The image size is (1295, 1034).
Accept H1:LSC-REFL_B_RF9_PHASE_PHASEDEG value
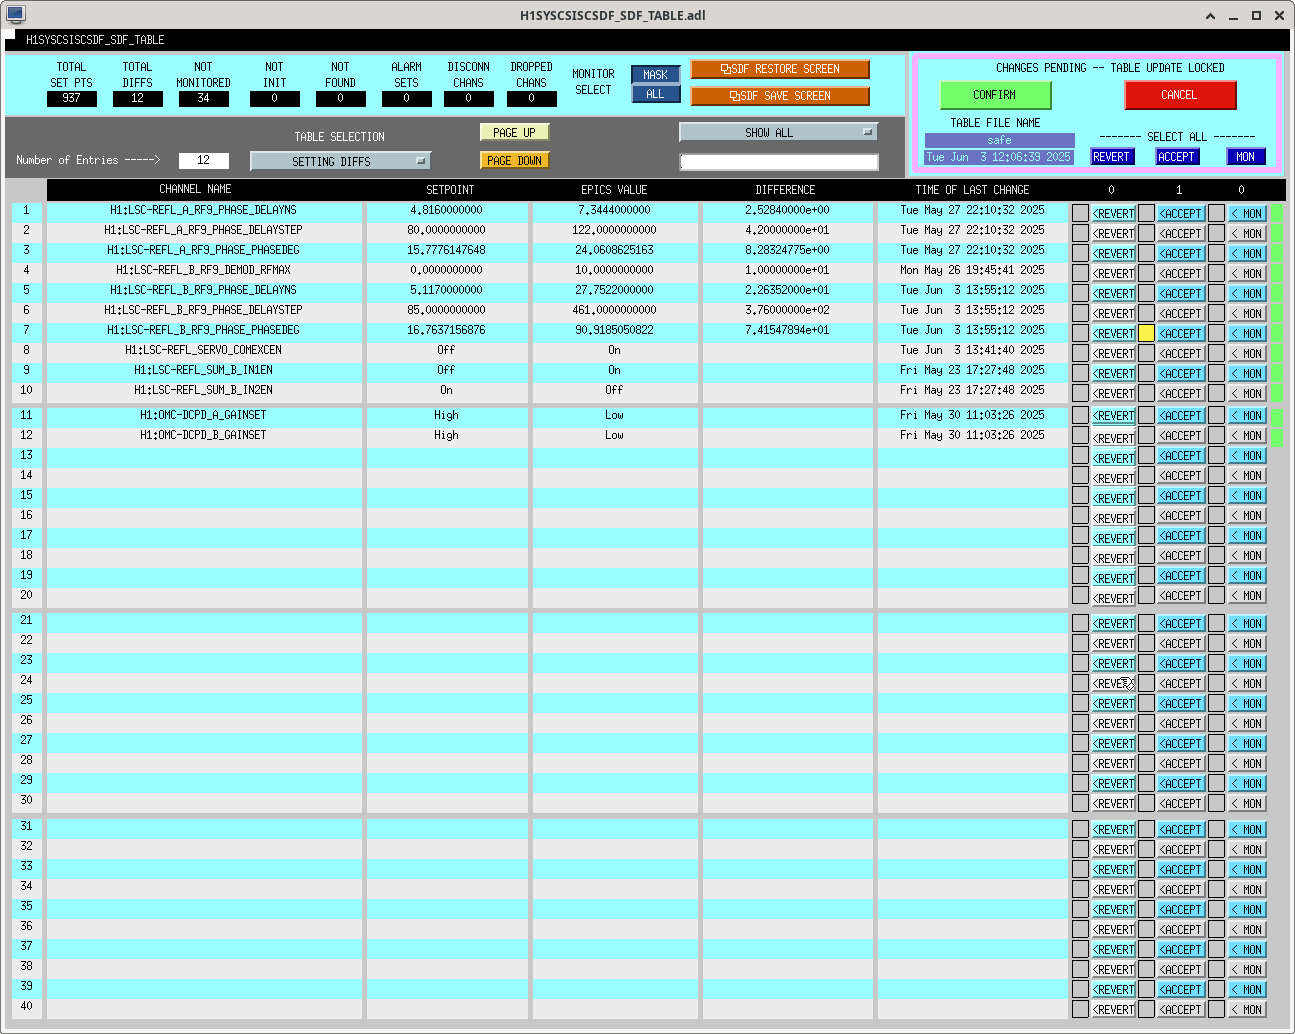[1180, 333]
